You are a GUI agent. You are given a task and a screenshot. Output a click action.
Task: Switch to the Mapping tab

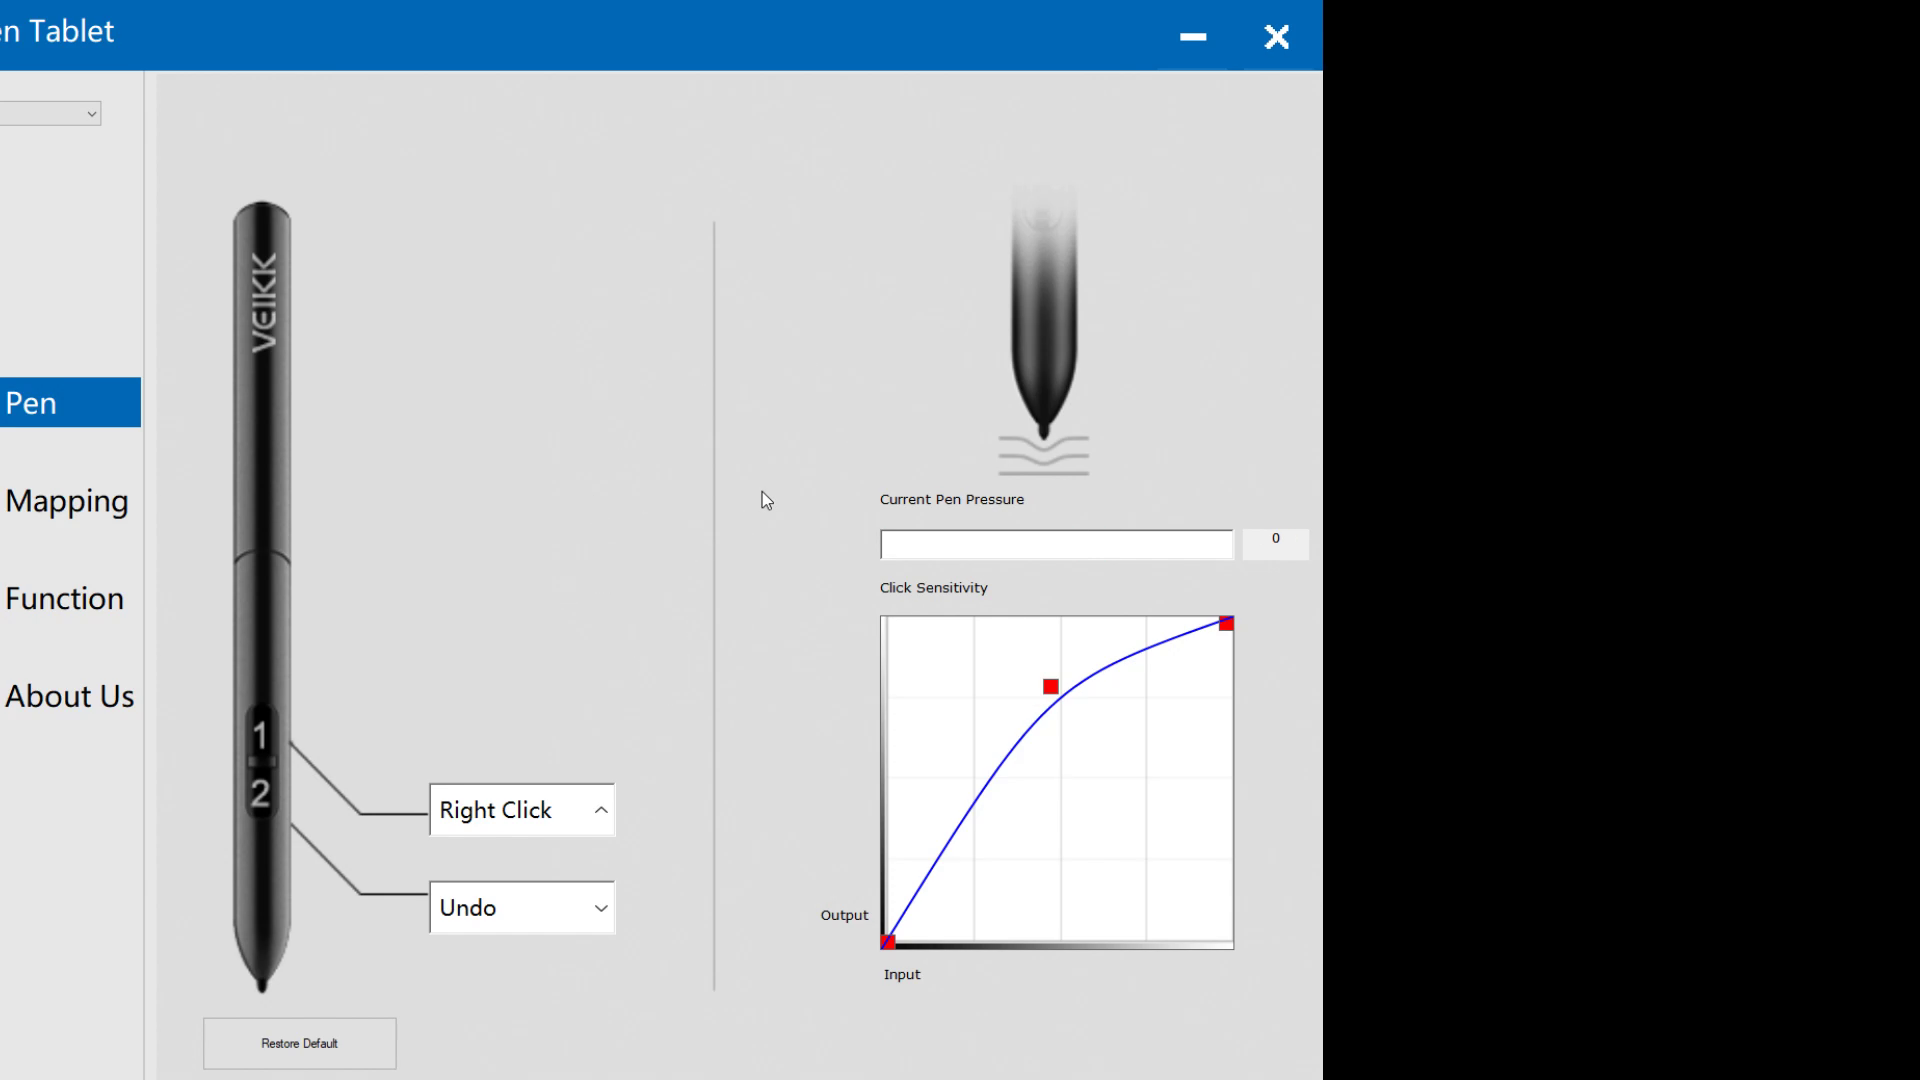(x=67, y=501)
